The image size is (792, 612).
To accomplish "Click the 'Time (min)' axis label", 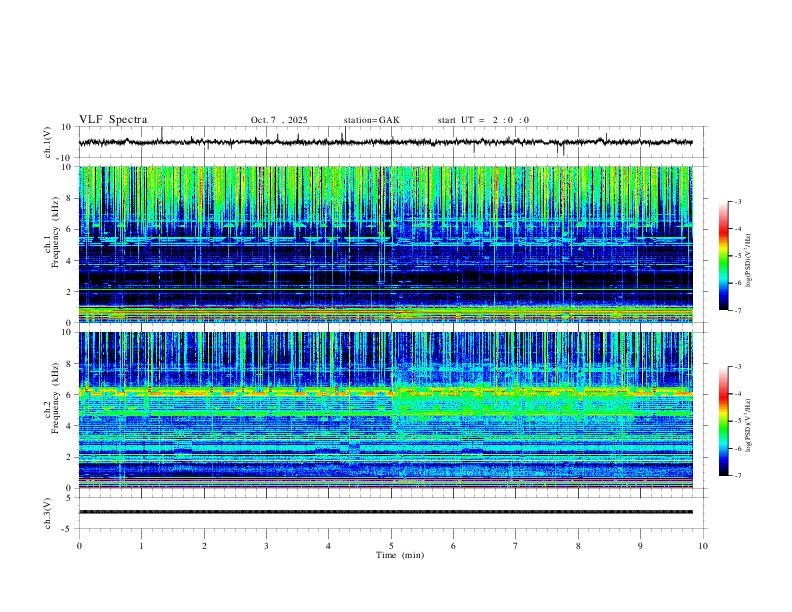I will click(400, 555).
